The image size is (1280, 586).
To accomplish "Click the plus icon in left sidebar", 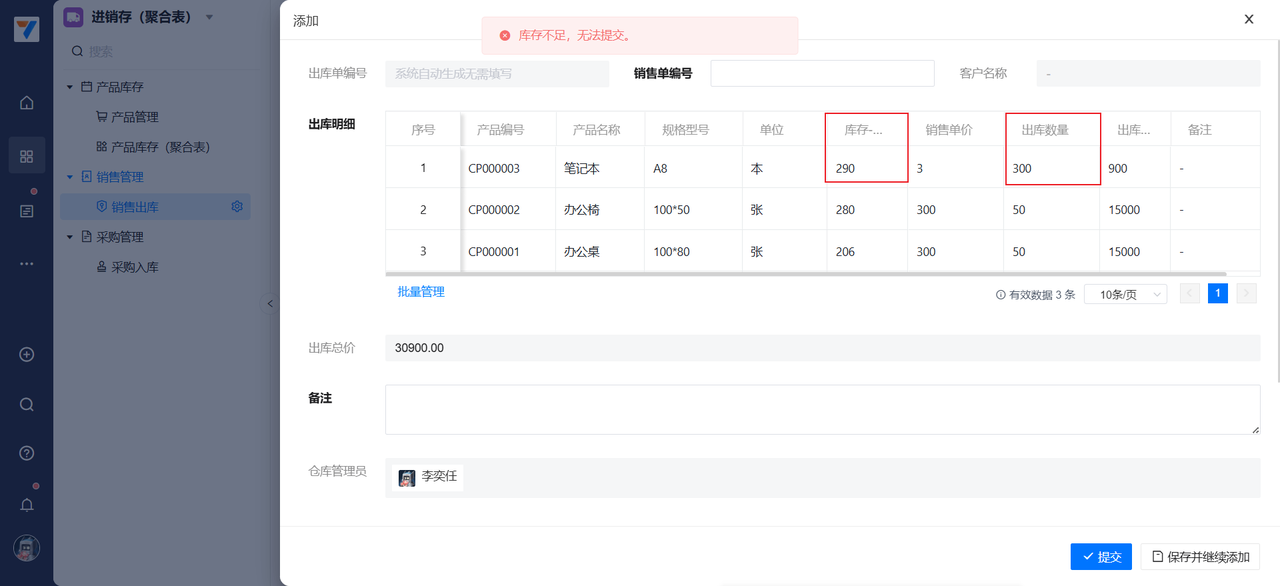I will coord(27,355).
